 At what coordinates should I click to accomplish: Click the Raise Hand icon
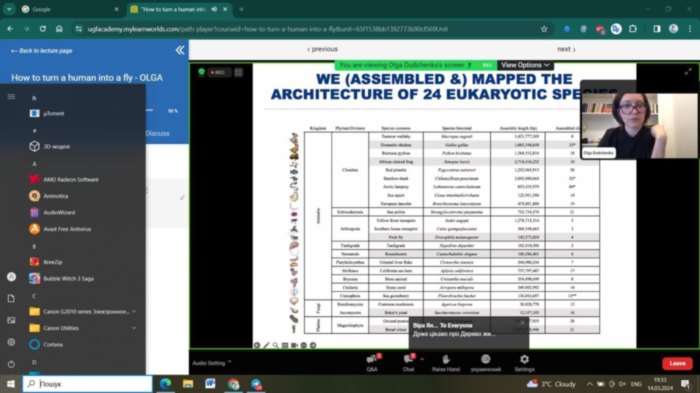tap(446, 363)
